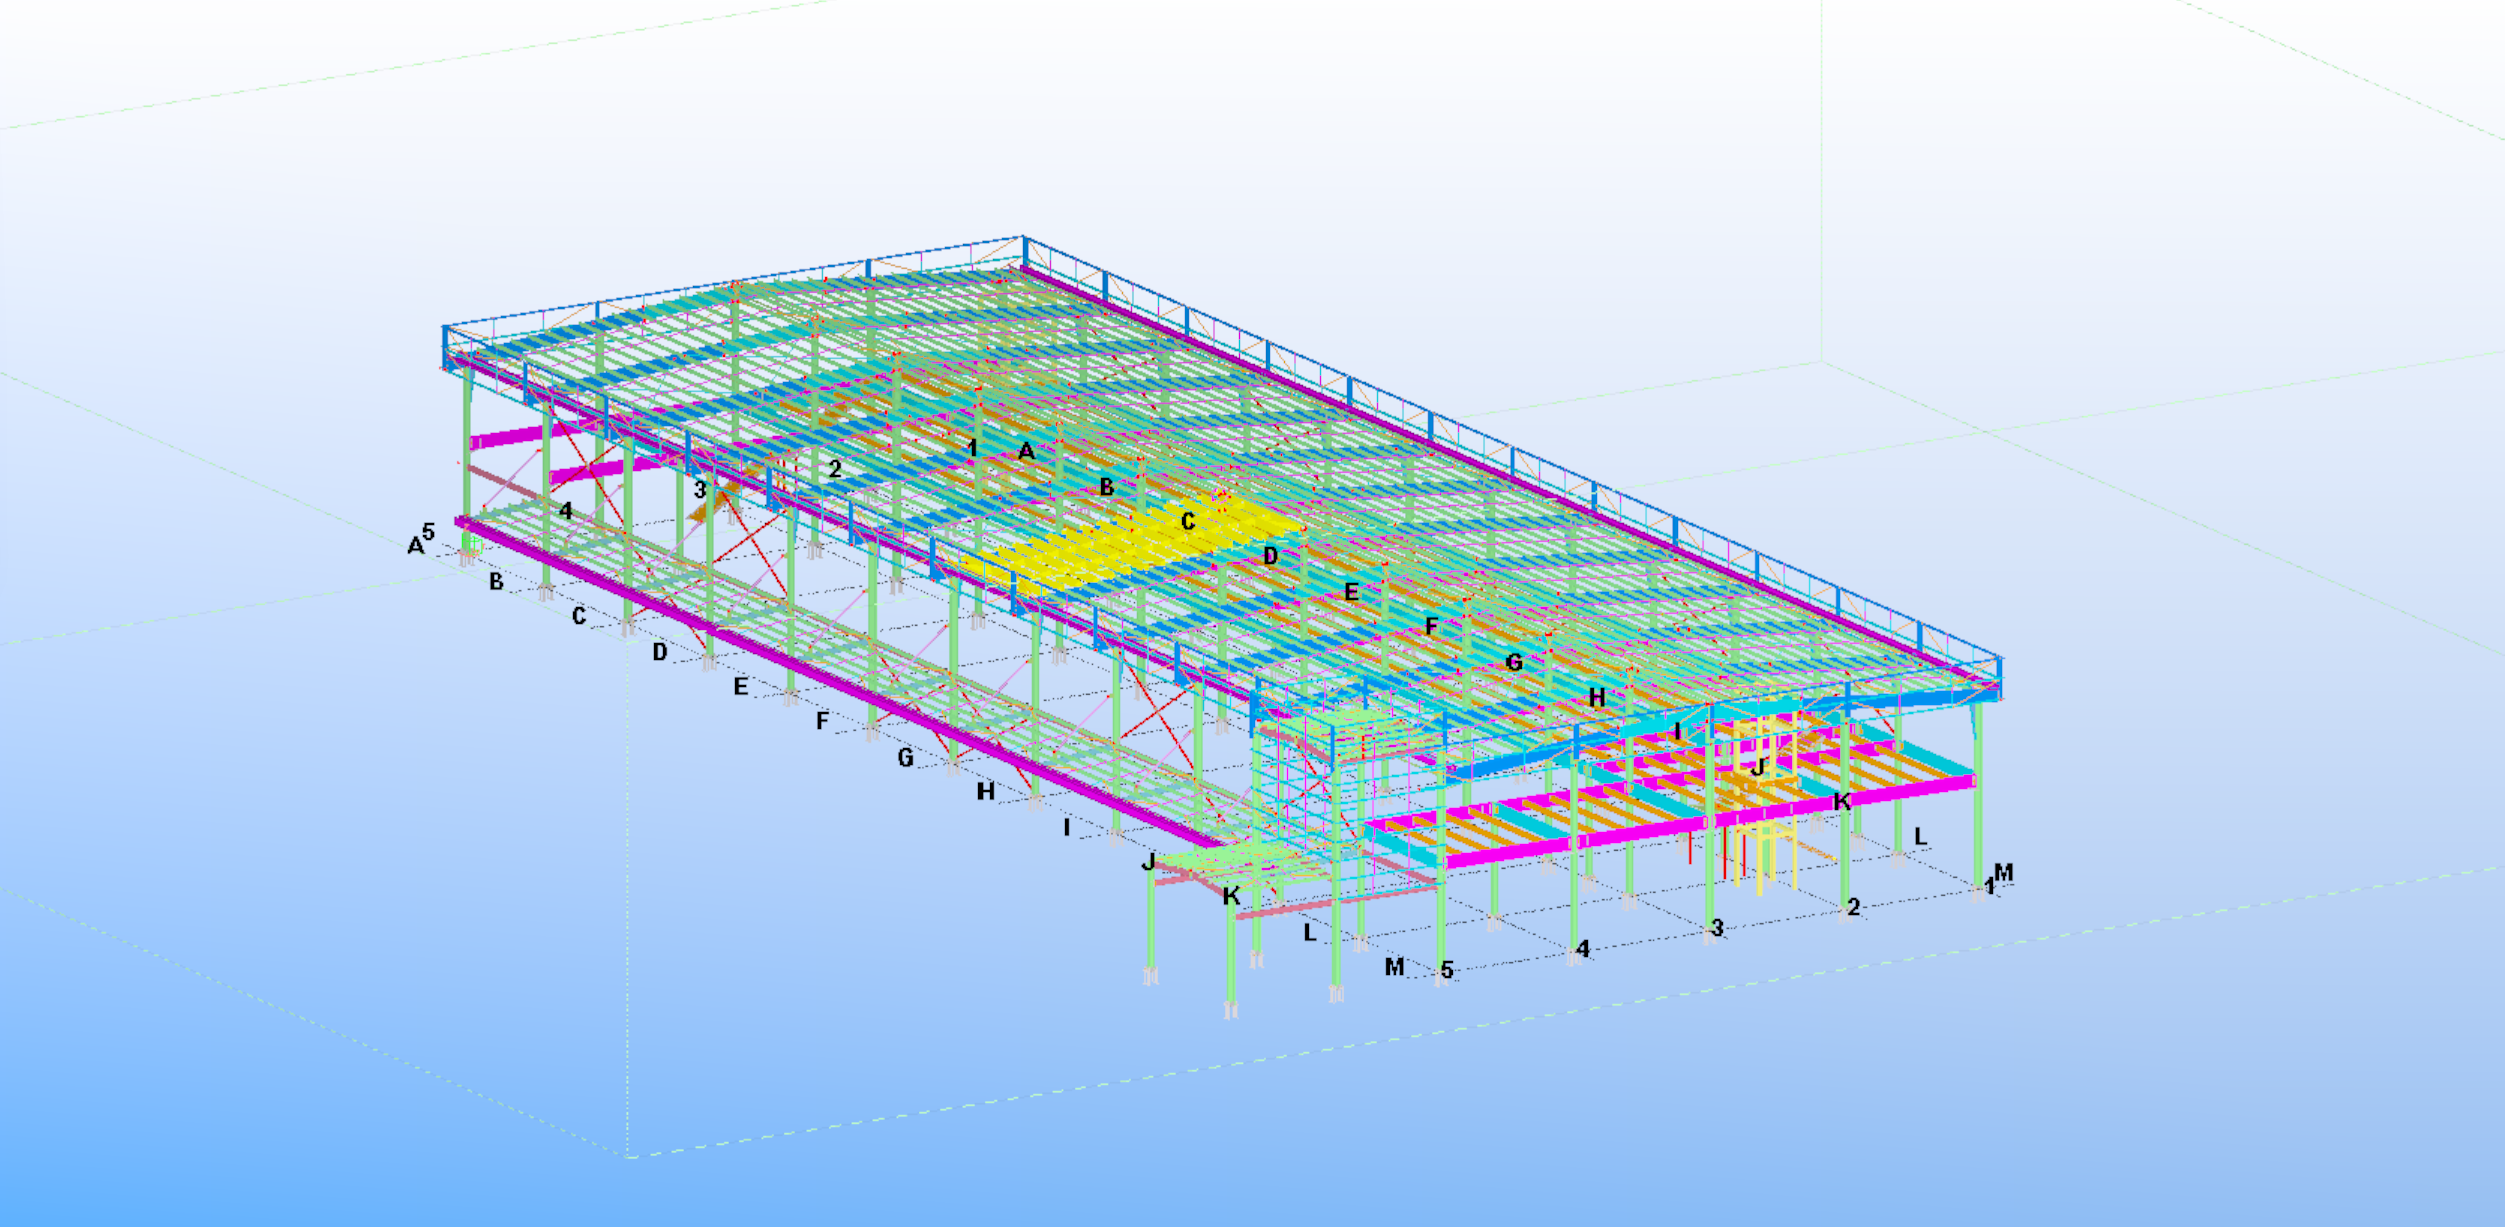The height and width of the screenshot is (1227, 2505).
Task: Click grid number 4 under the left roof end
Action: (x=566, y=511)
